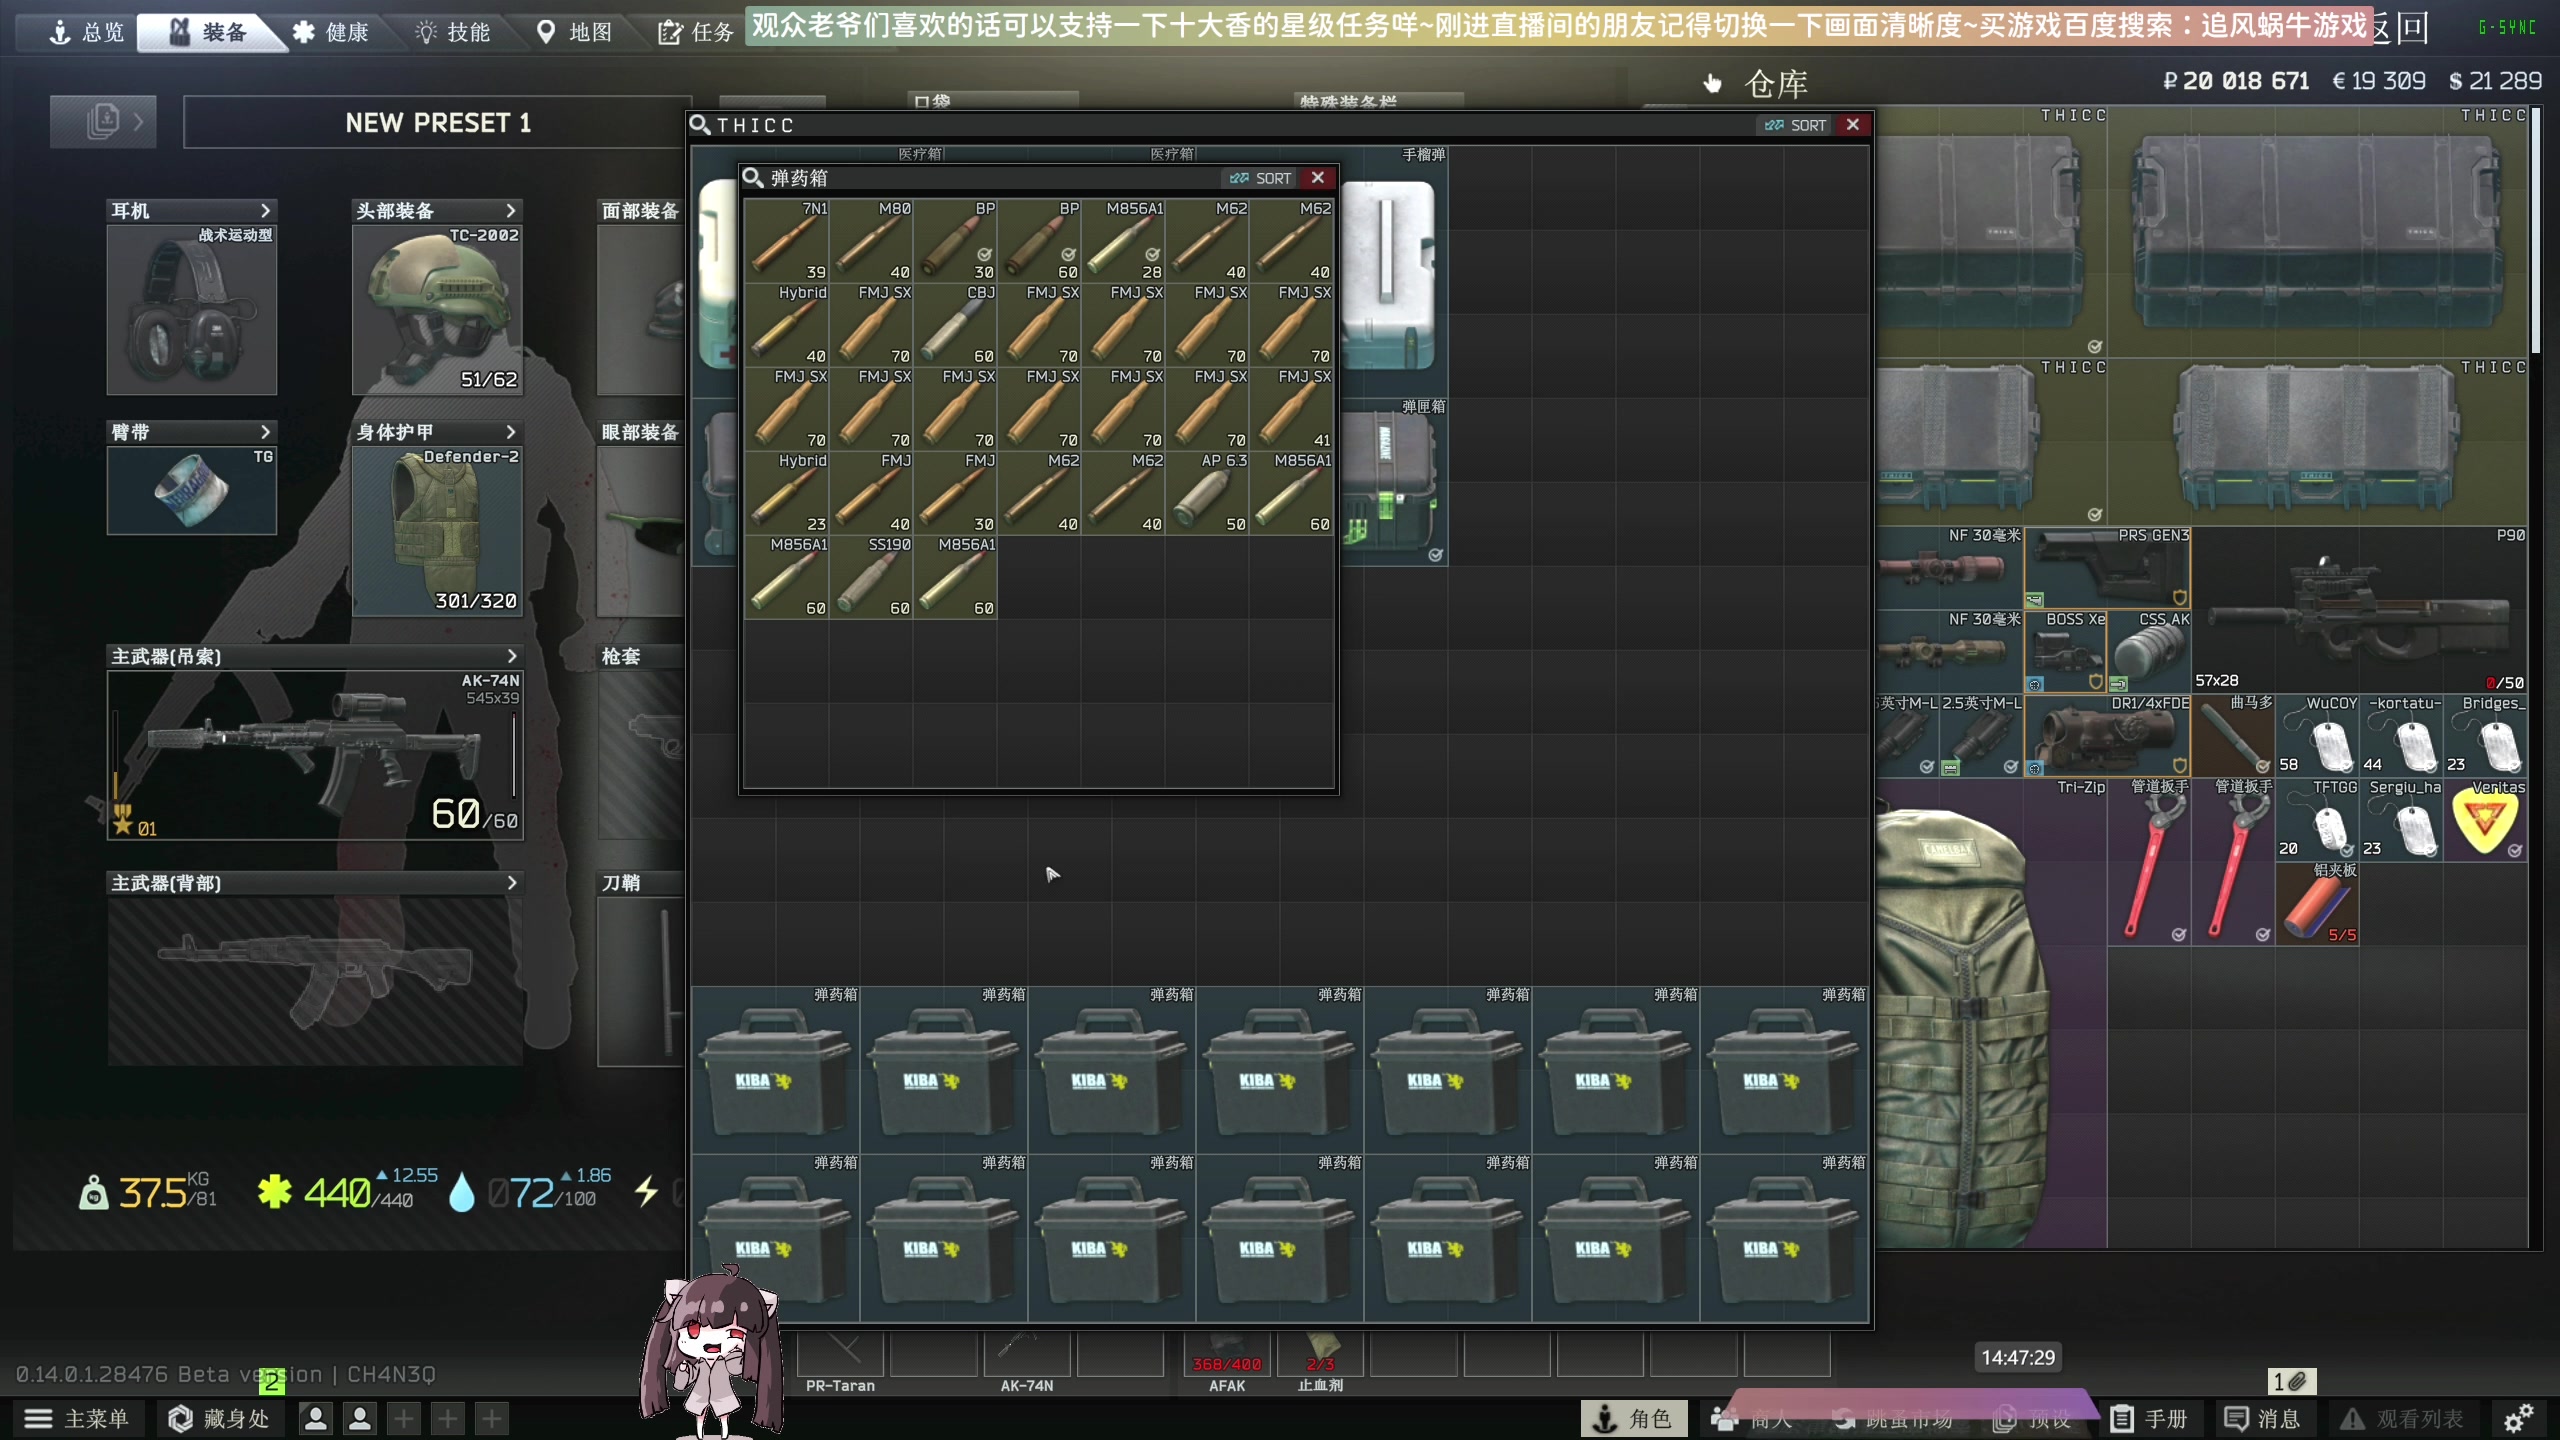This screenshot has width=2560, height=1440.
Task: Select the WuCOY dogtag item
Action: (2318, 736)
